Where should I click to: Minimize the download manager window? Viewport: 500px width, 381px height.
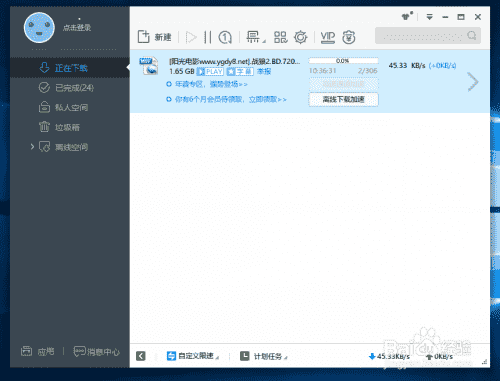click(445, 17)
